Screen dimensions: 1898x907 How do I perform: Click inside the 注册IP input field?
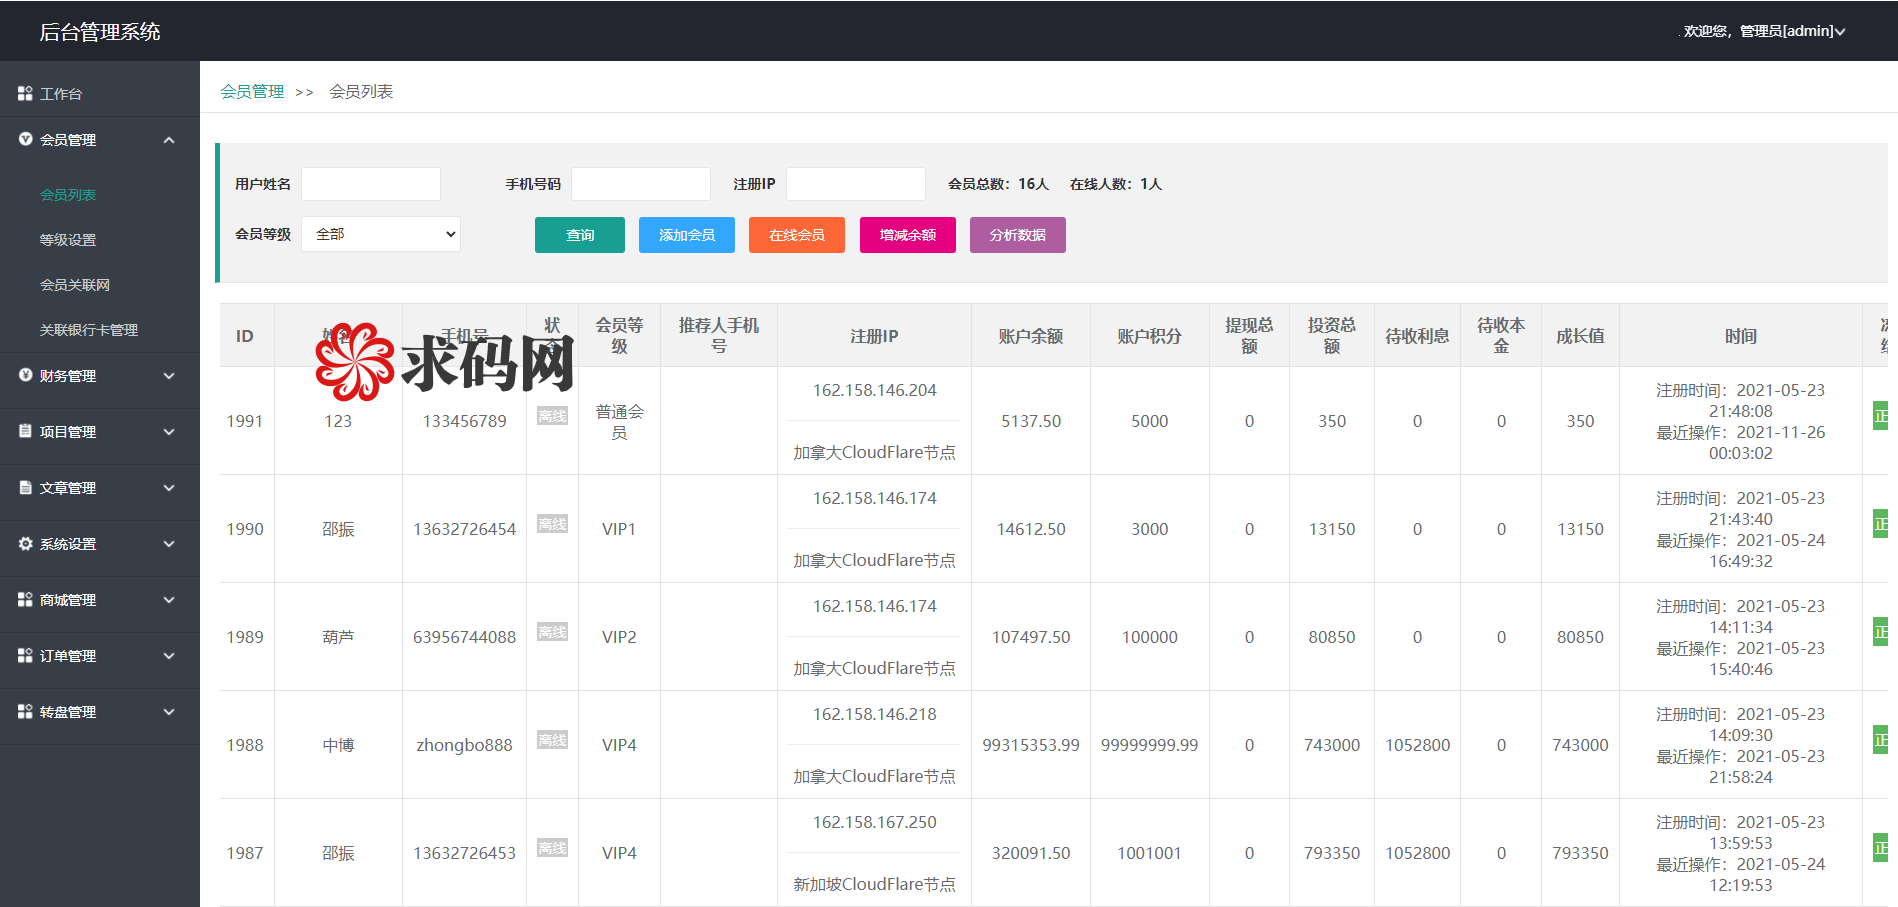point(855,183)
